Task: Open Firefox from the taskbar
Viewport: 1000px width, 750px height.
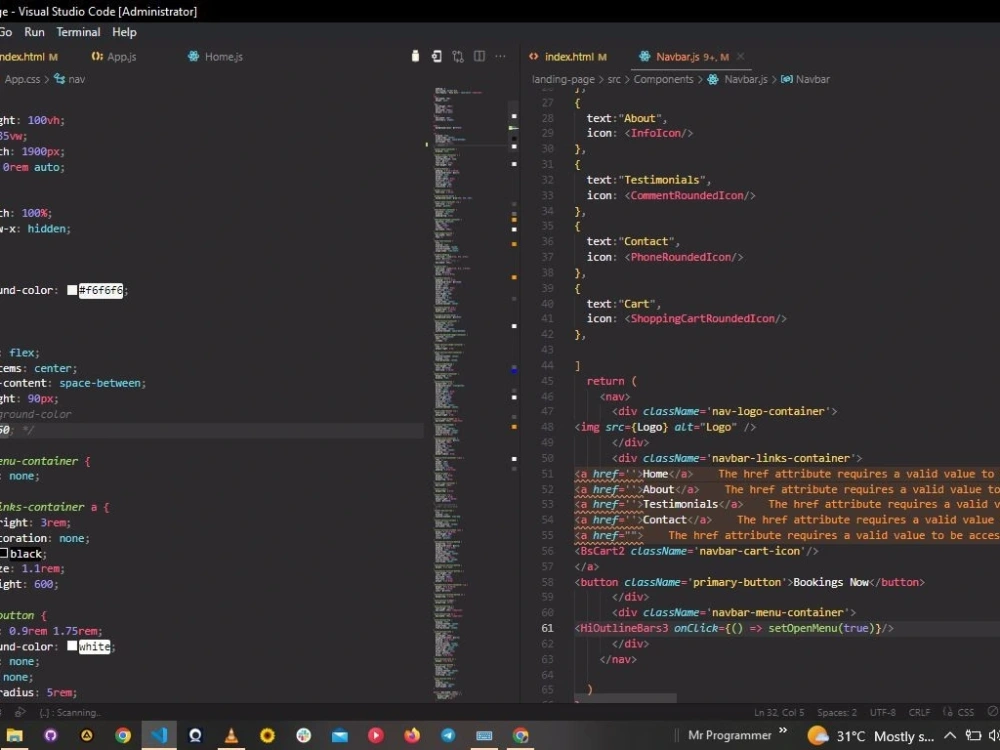Action: pyautogui.click(x=411, y=736)
